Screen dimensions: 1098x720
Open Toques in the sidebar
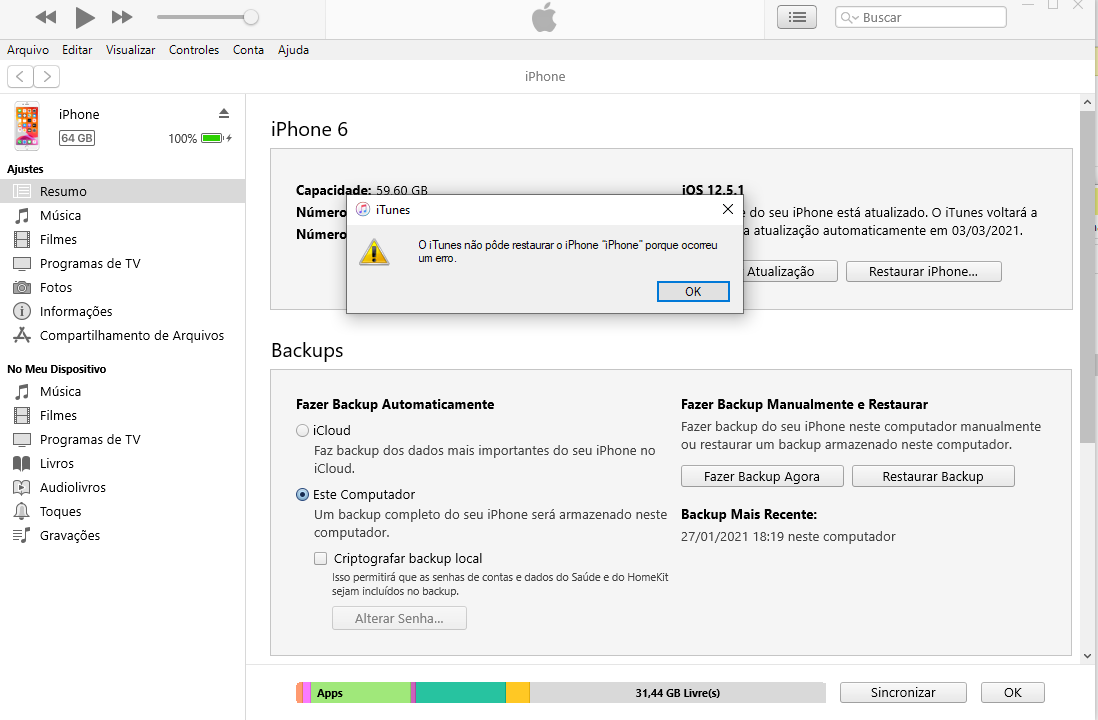(x=123, y=511)
